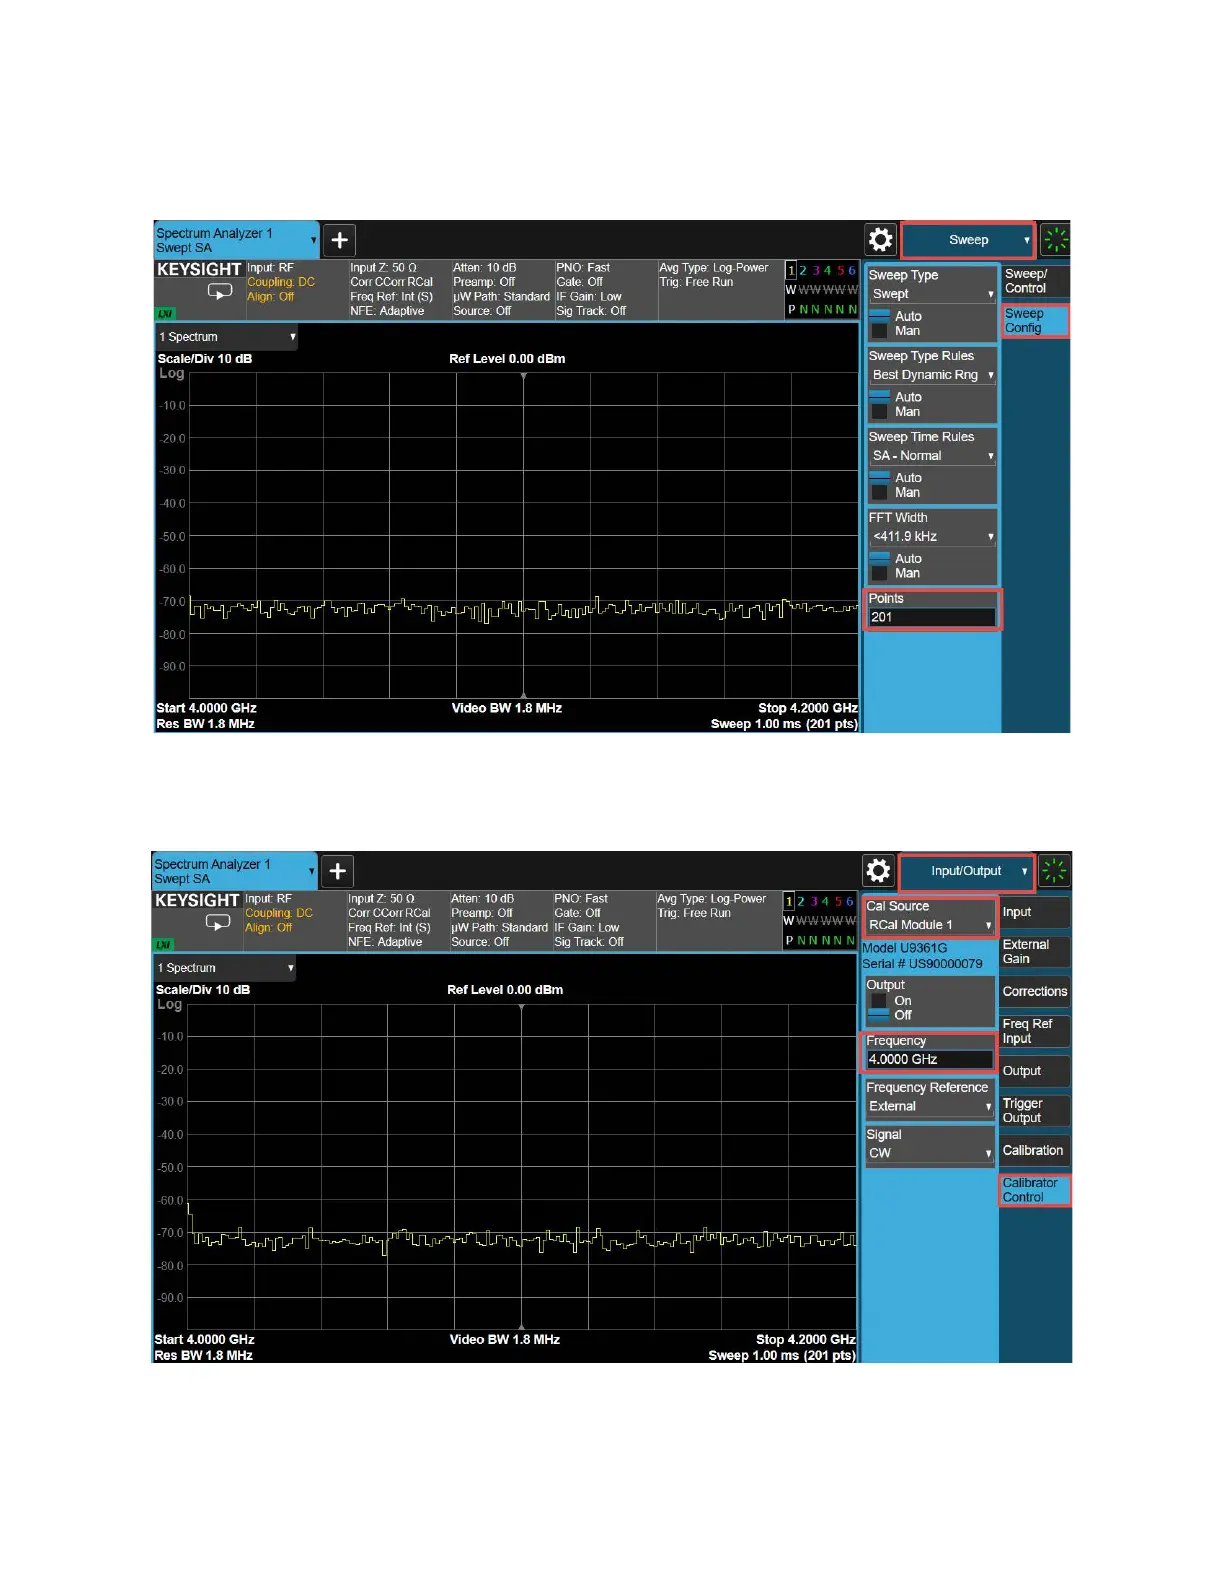
Task: Open the Input/Output menu panel dropdown
Action: pyautogui.click(x=966, y=871)
